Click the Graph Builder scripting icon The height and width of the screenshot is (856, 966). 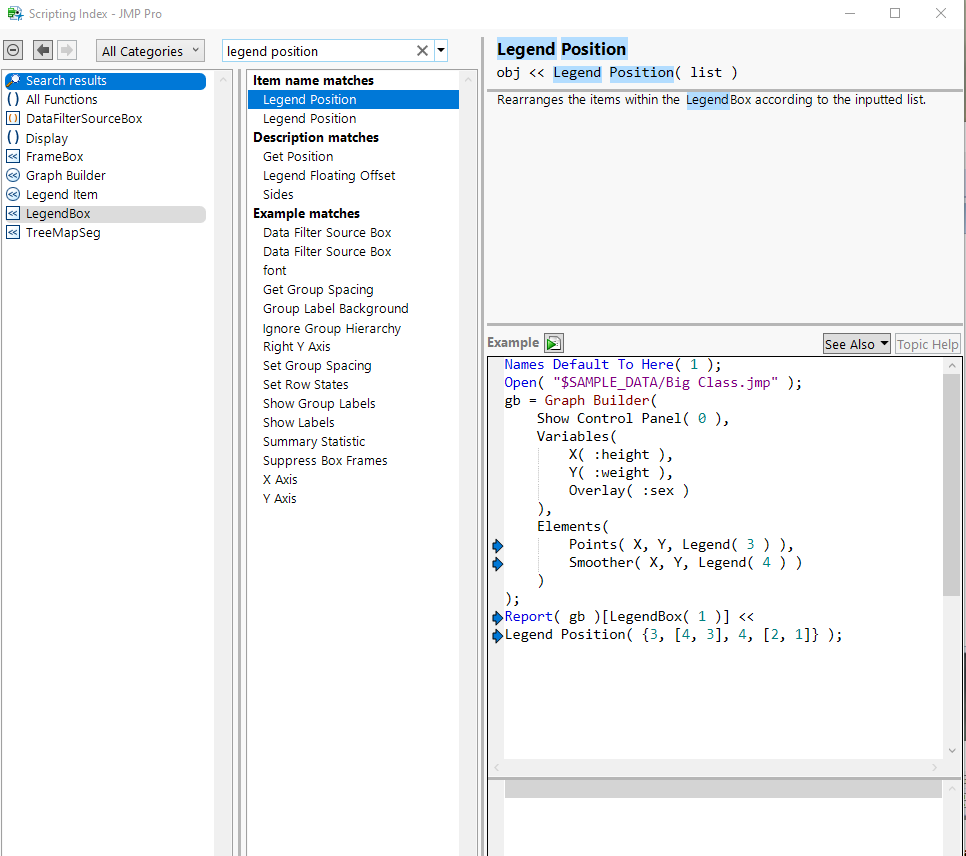[x=12, y=175]
